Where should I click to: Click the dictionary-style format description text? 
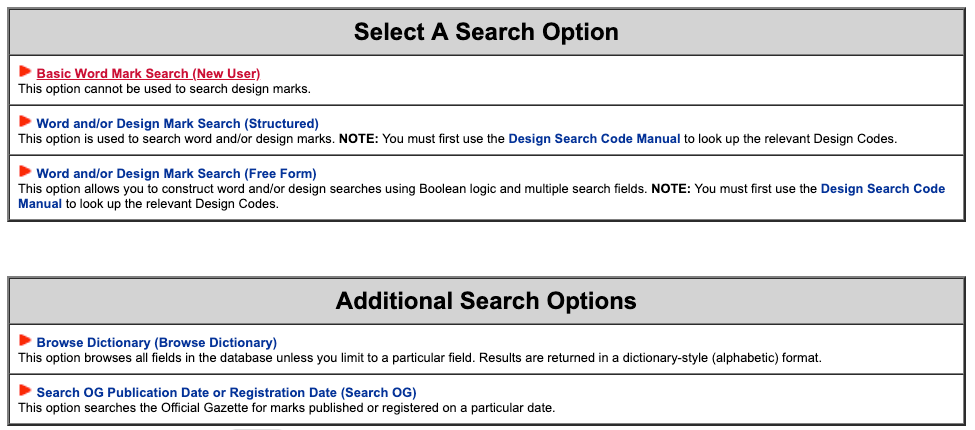click(x=420, y=359)
